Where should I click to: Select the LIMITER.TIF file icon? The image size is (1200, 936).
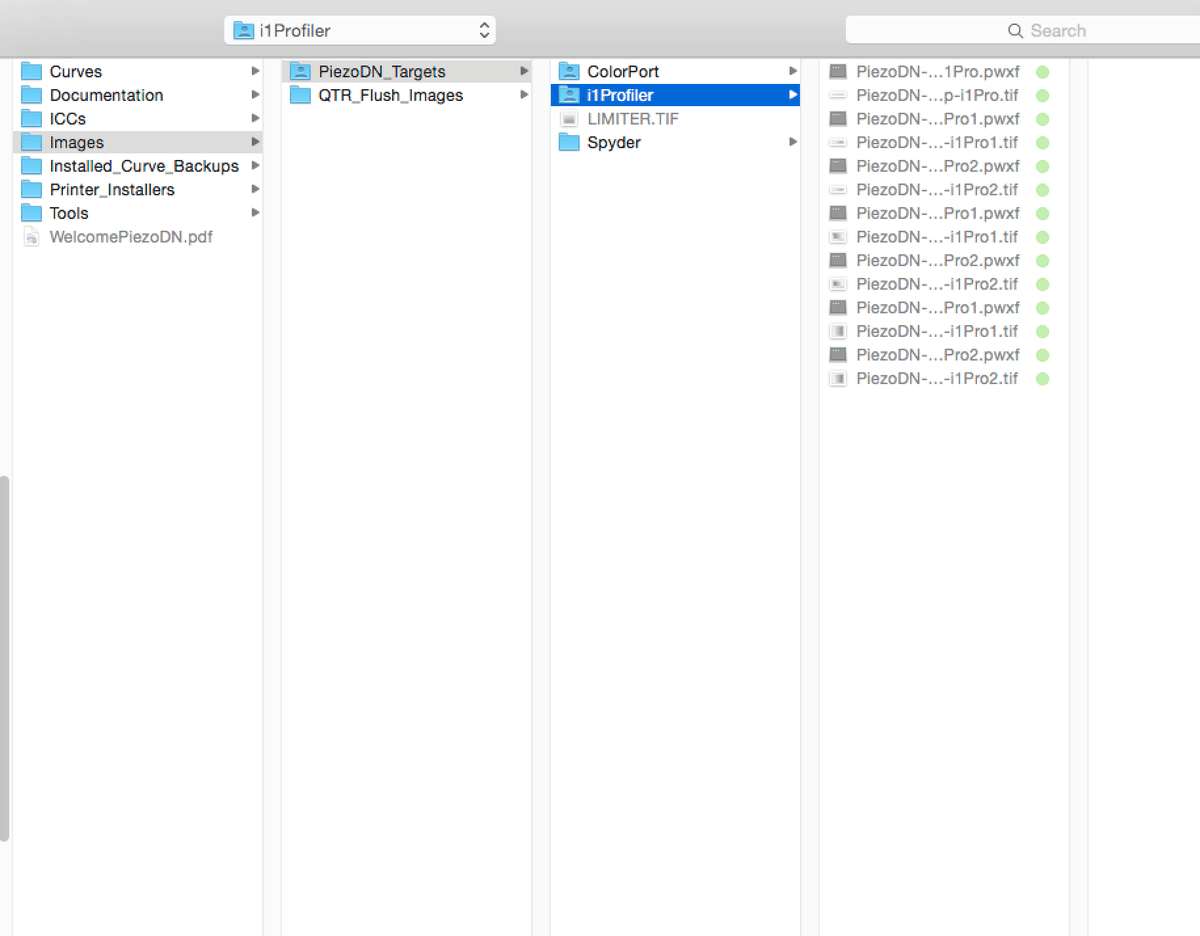569,119
